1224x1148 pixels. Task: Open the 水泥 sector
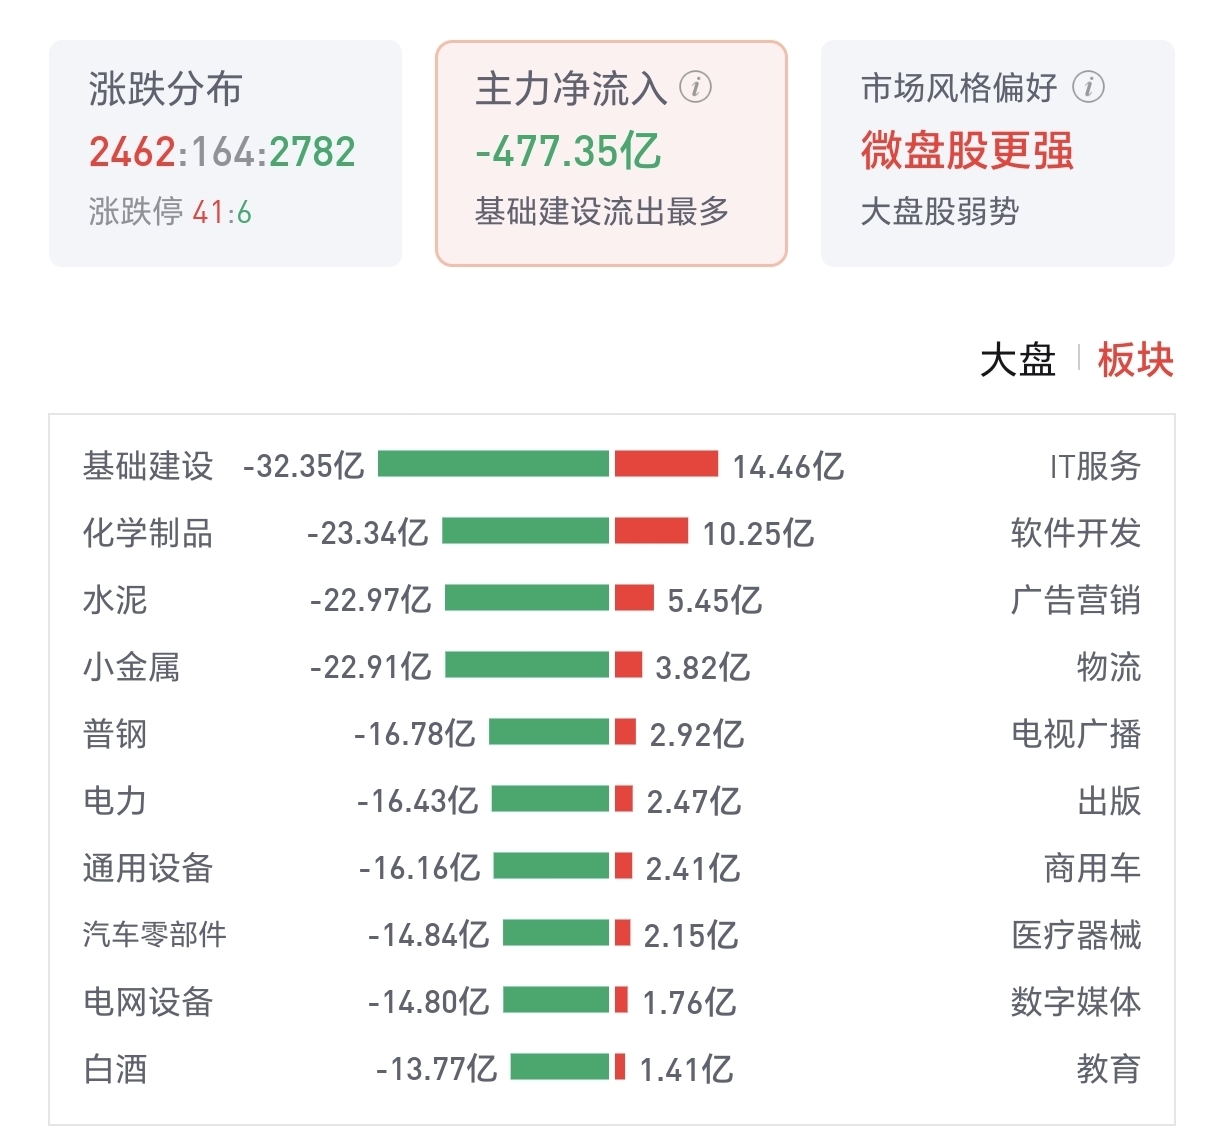115,600
